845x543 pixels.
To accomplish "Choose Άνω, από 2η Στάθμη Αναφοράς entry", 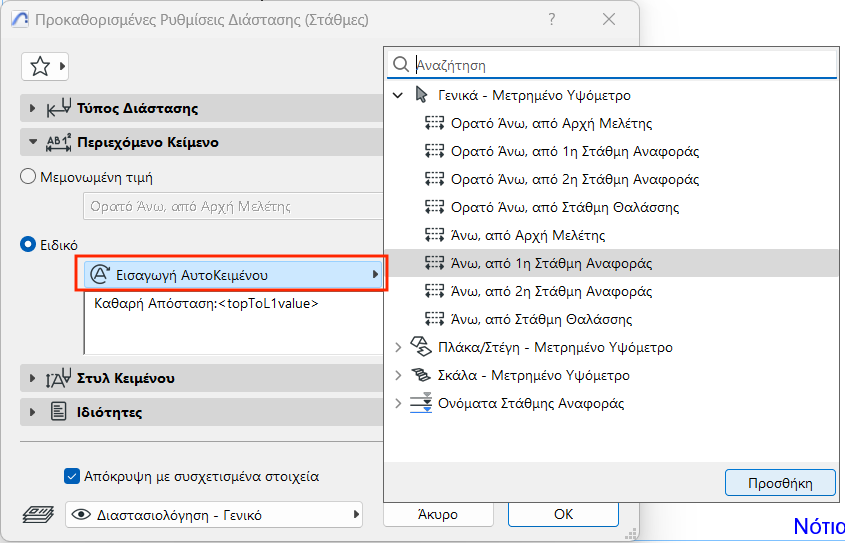I will [x=612, y=291].
